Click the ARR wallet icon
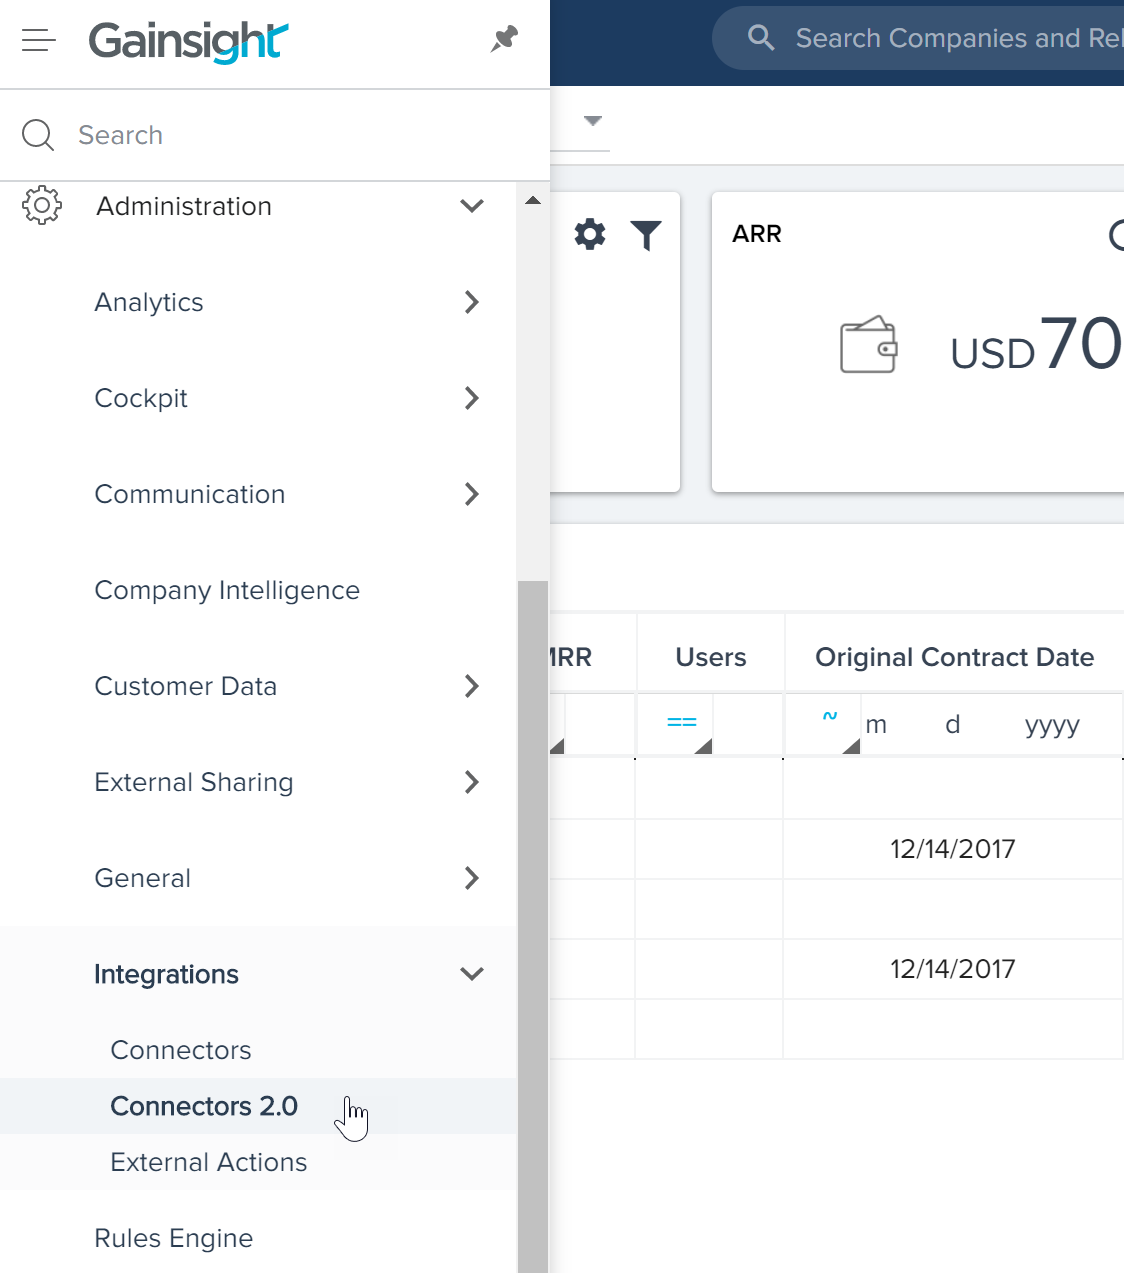1124x1273 pixels. click(x=868, y=345)
